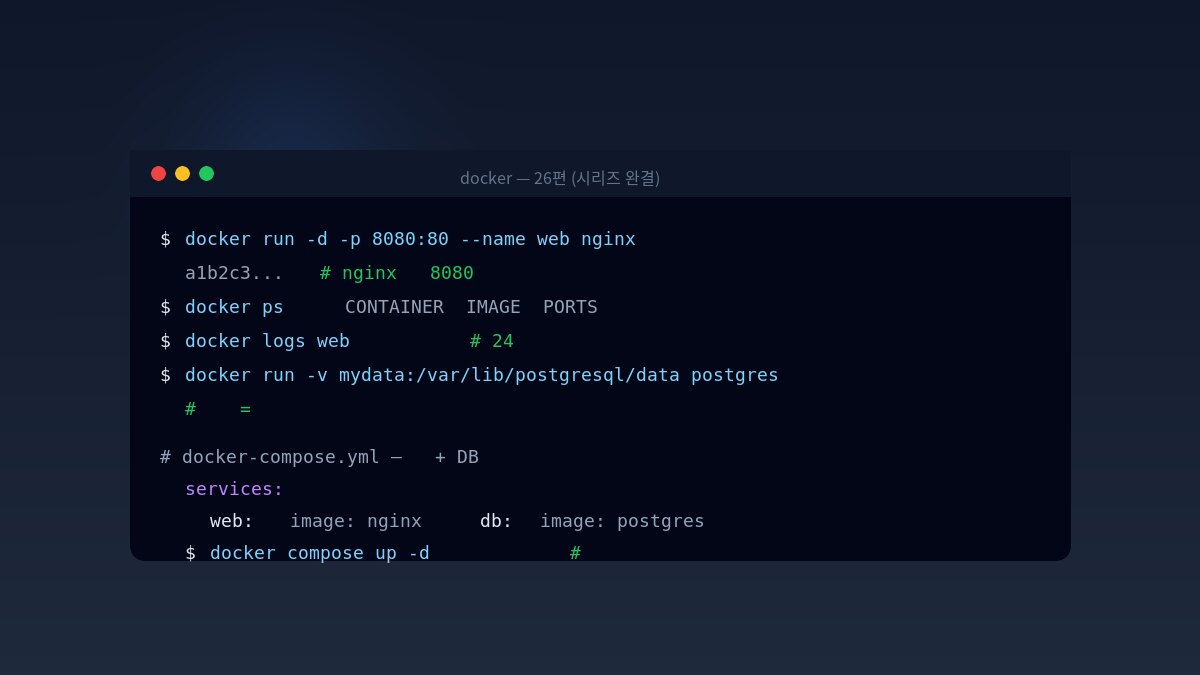Click the 'docker logs web' command

click(x=267, y=341)
